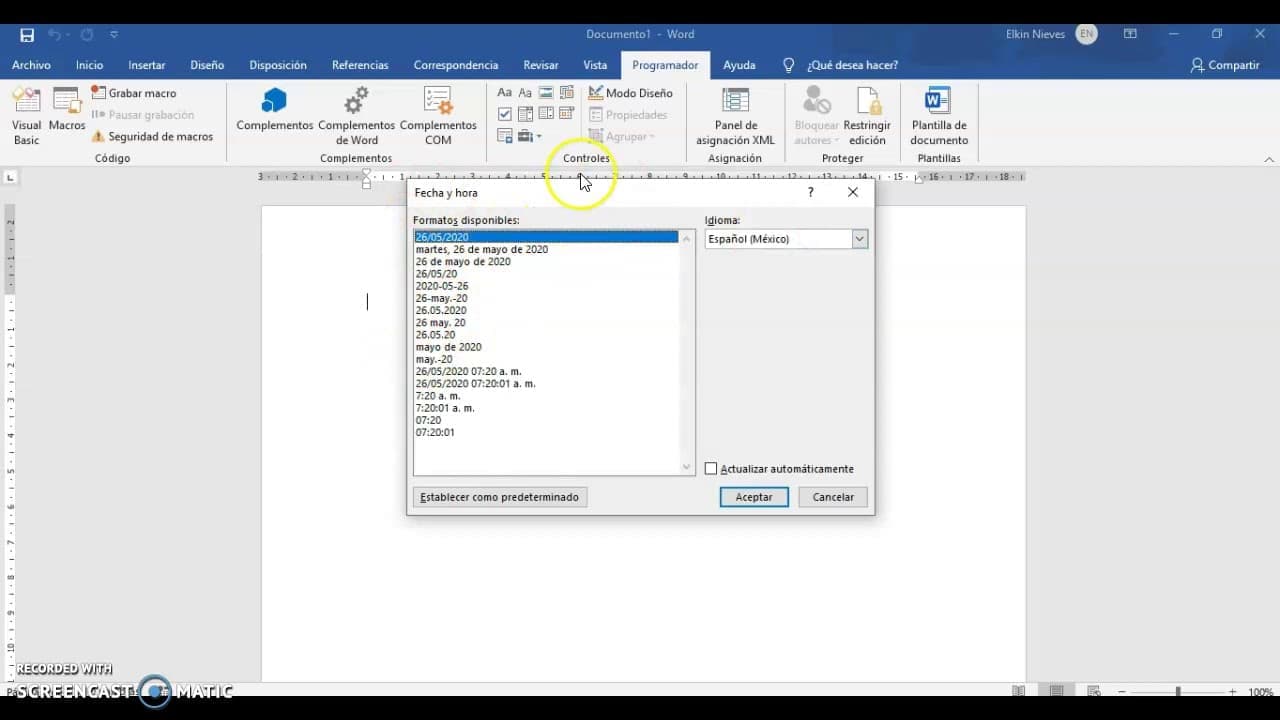The width and height of the screenshot is (1280, 720).
Task: Toggle Modo Diseño in Controles group
Action: (x=630, y=93)
